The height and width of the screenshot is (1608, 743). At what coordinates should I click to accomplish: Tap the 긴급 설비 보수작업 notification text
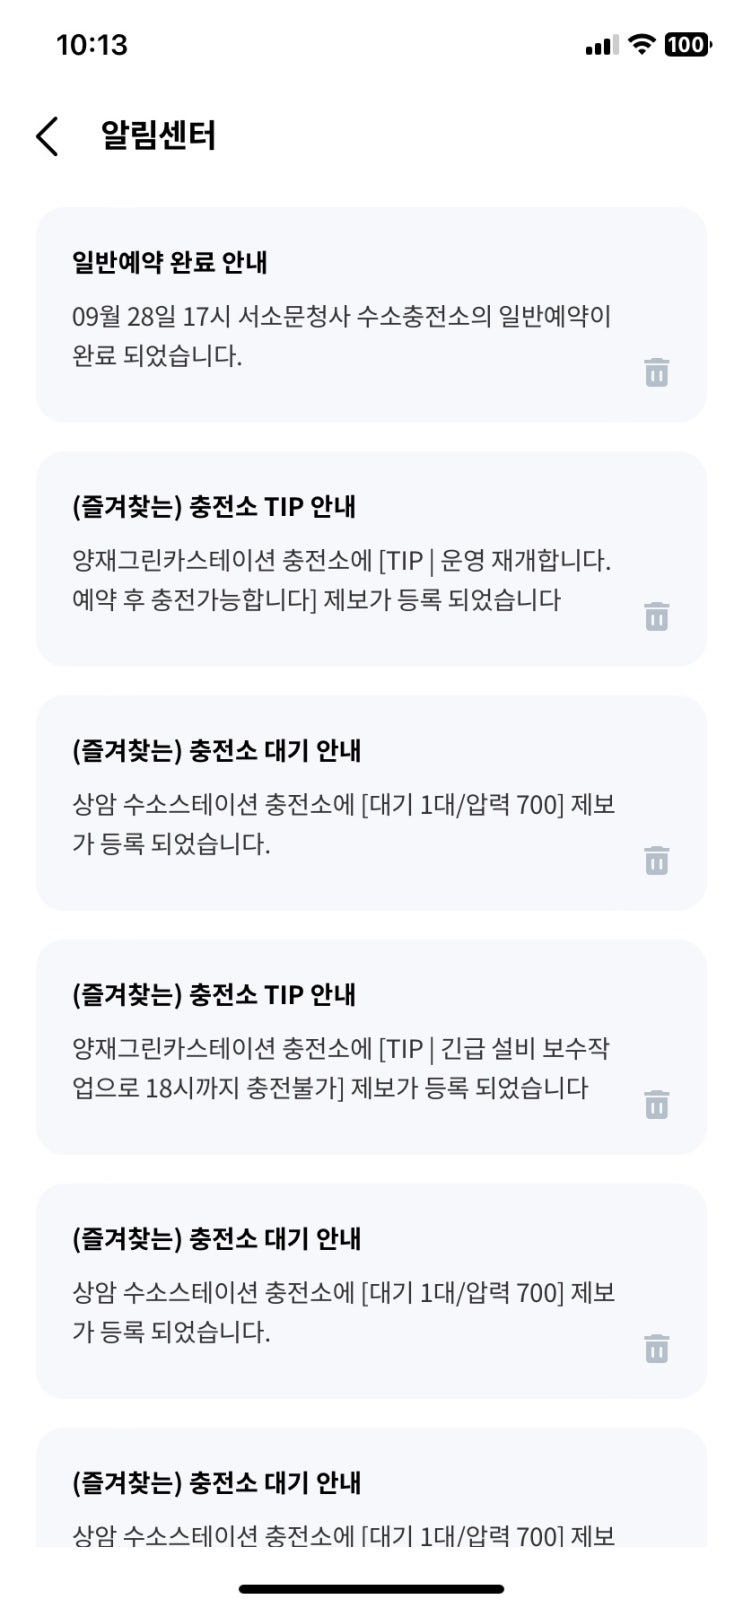pos(341,1068)
